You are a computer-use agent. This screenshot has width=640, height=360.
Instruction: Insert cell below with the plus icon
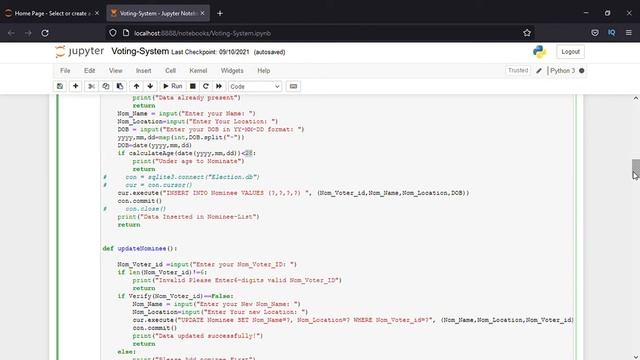(76, 86)
